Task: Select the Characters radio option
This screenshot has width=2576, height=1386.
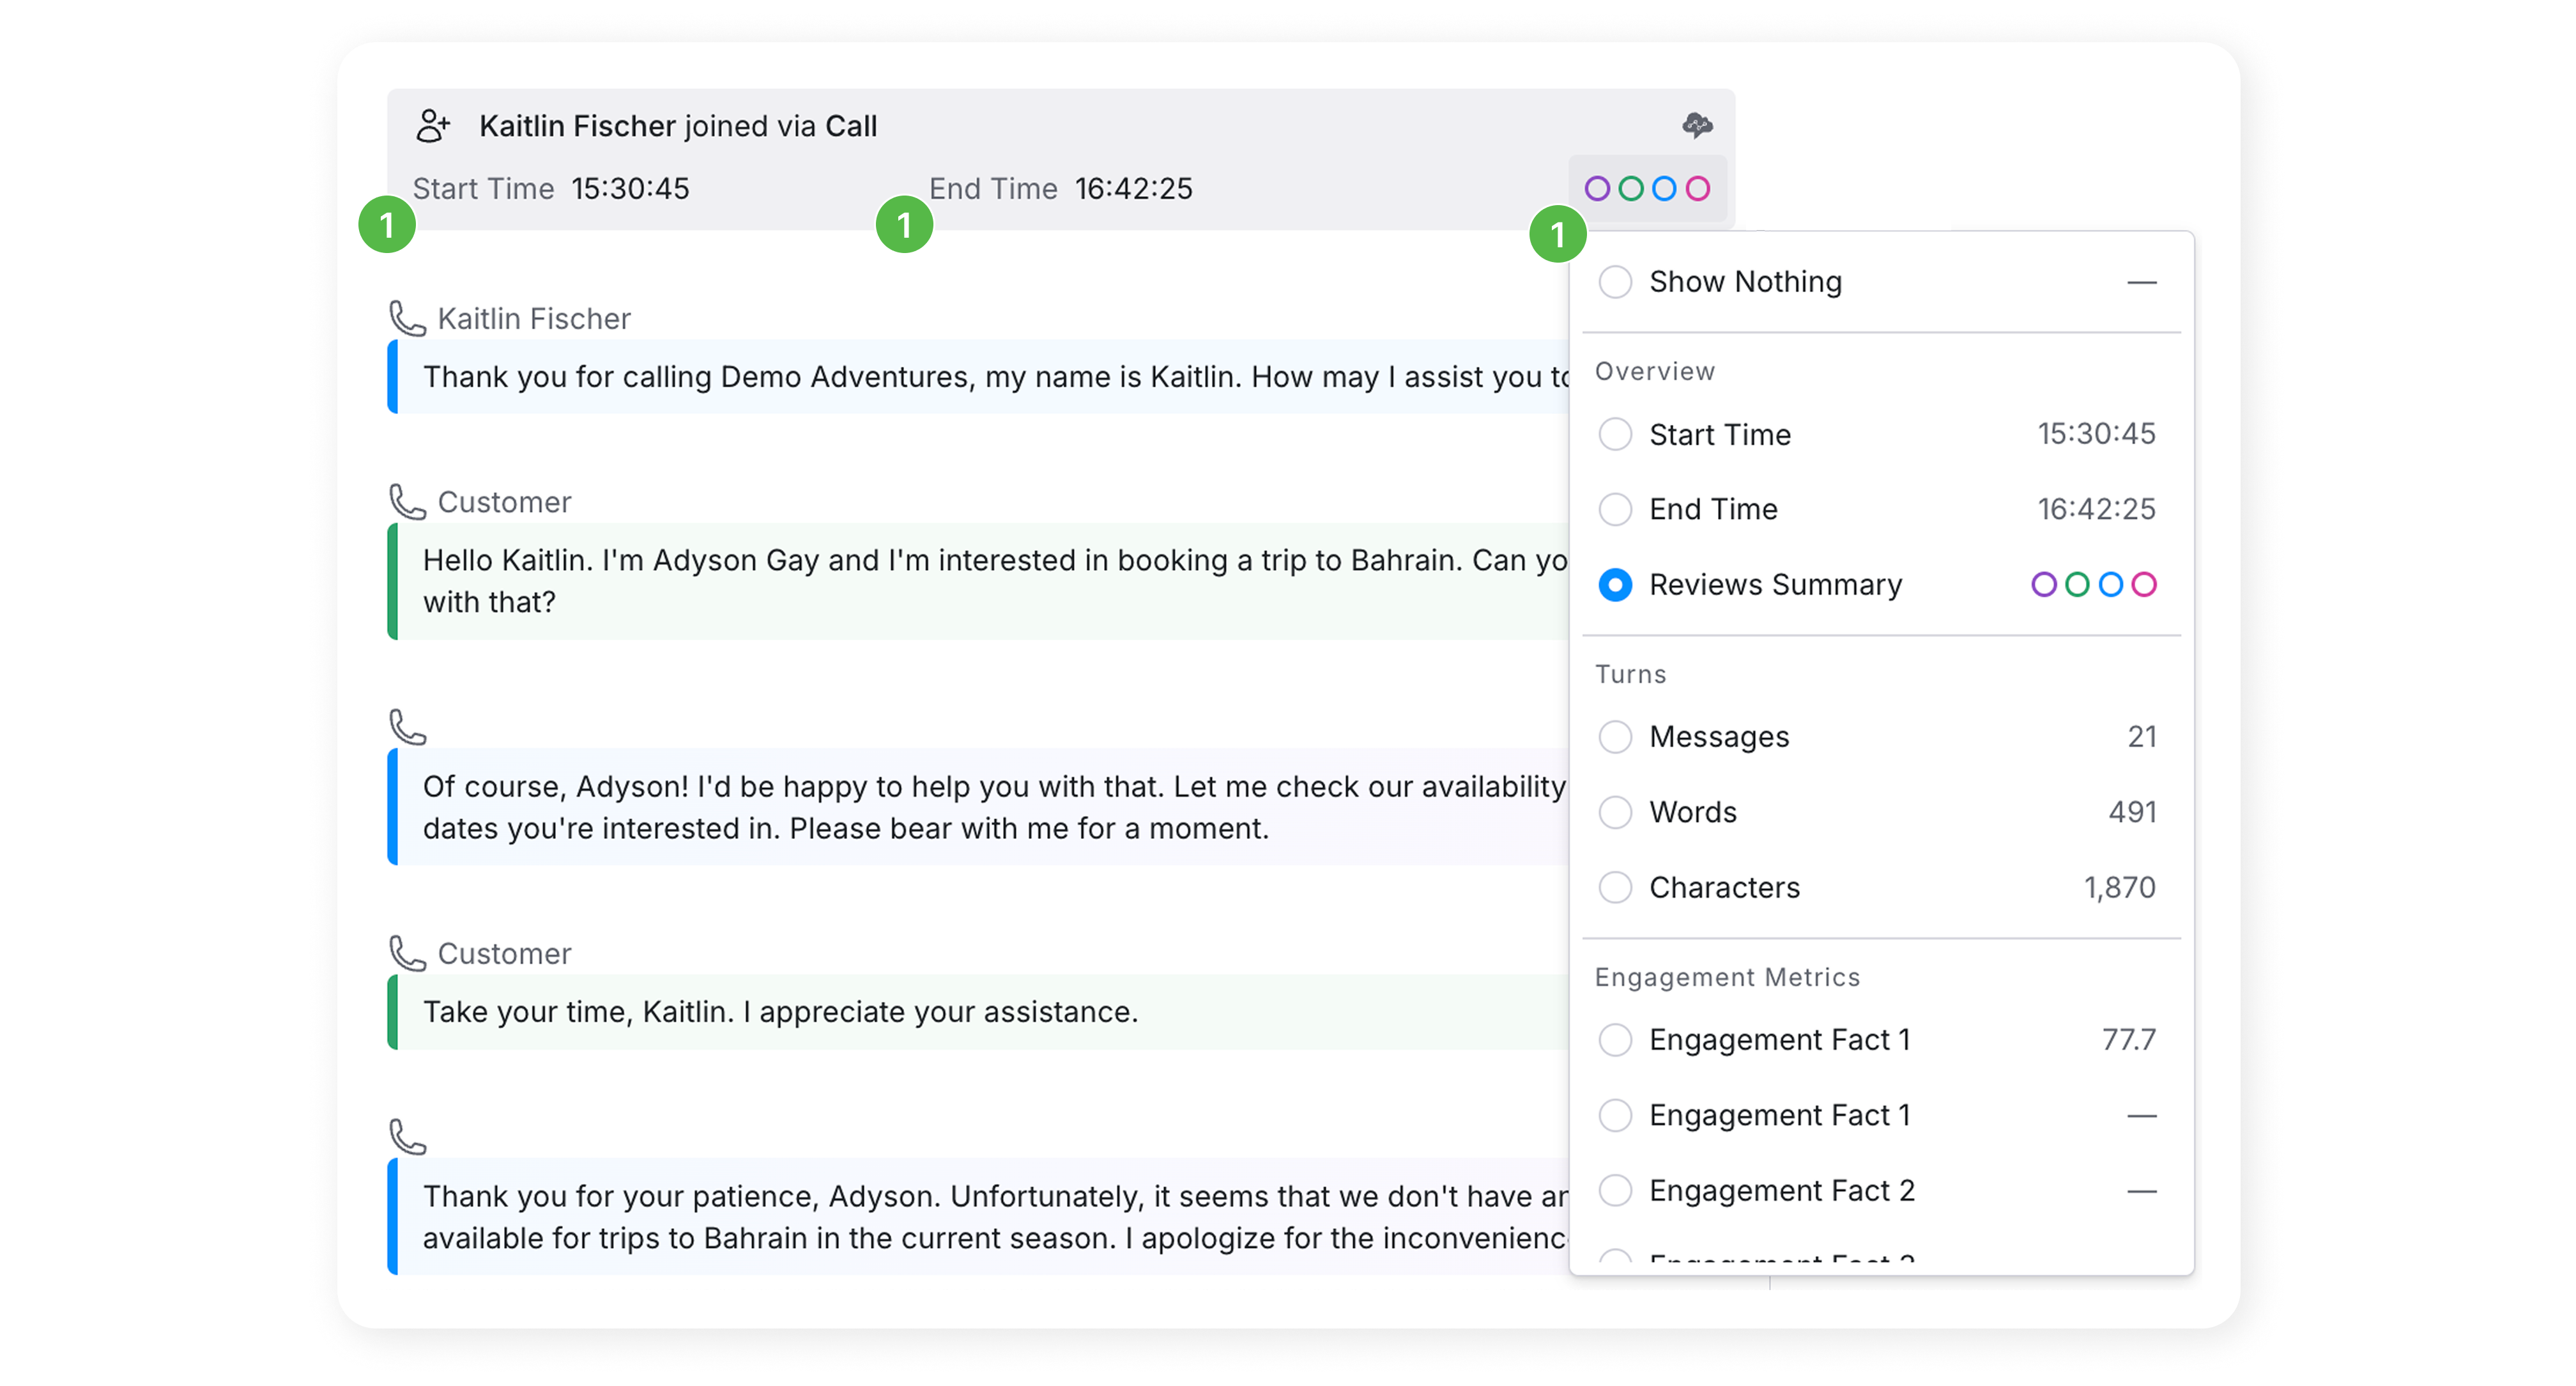Action: click(x=1615, y=887)
